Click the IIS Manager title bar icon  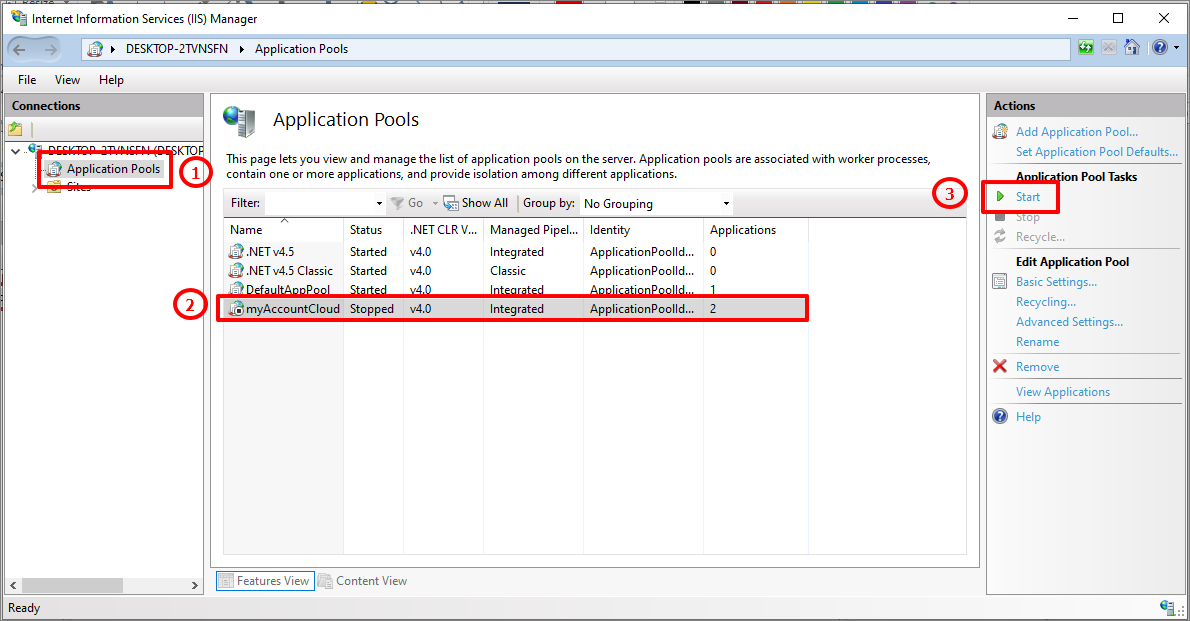pyautogui.click(x=19, y=17)
